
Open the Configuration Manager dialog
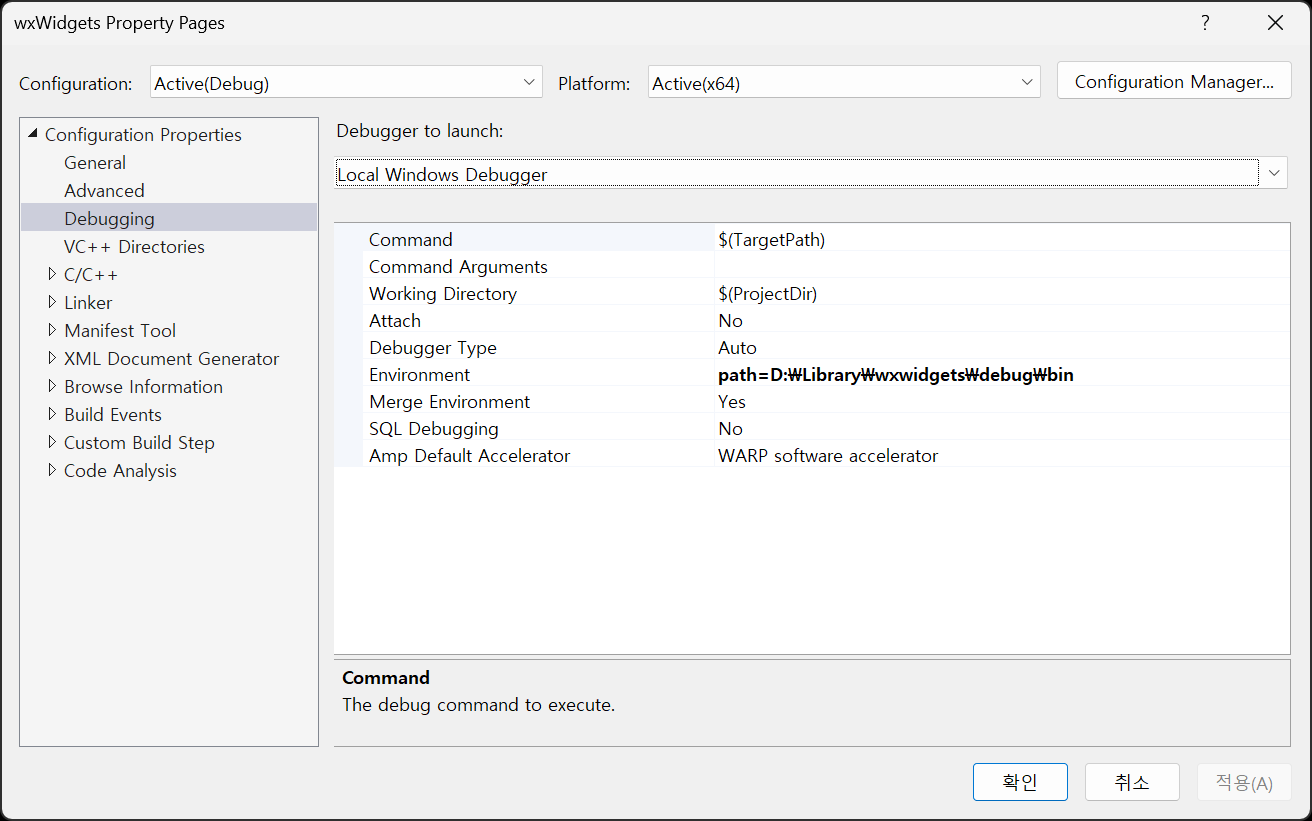click(x=1174, y=82)
